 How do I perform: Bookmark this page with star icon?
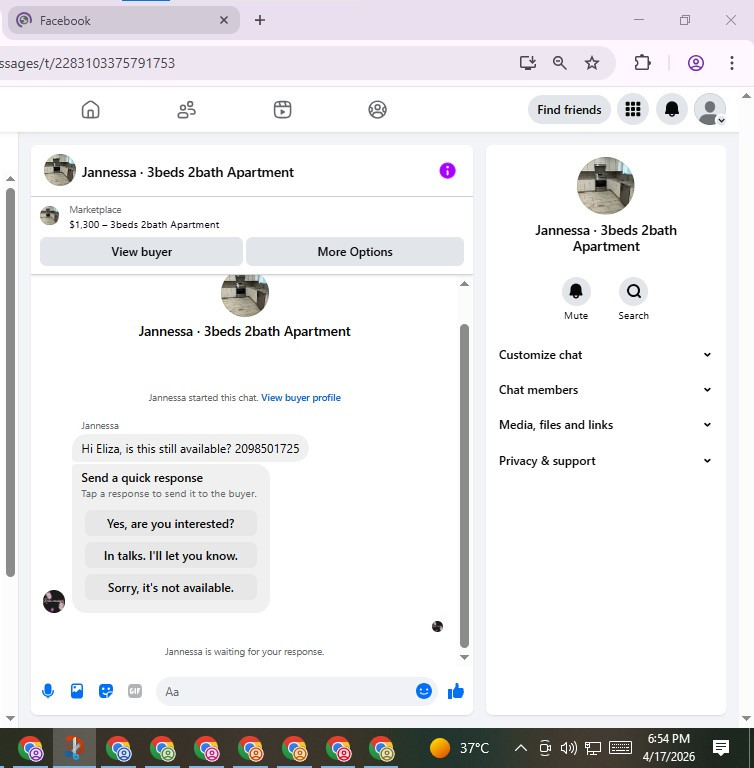pyautogui.click(x=592, y=63)
